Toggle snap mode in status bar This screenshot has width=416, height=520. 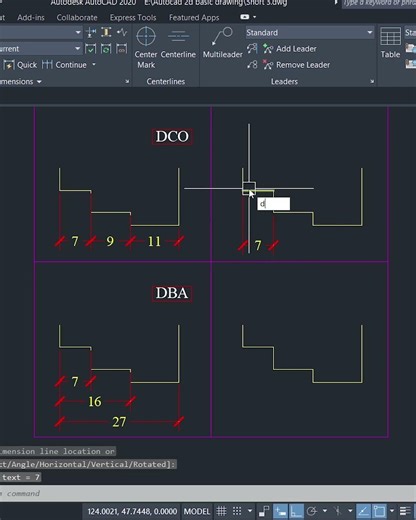237,511
